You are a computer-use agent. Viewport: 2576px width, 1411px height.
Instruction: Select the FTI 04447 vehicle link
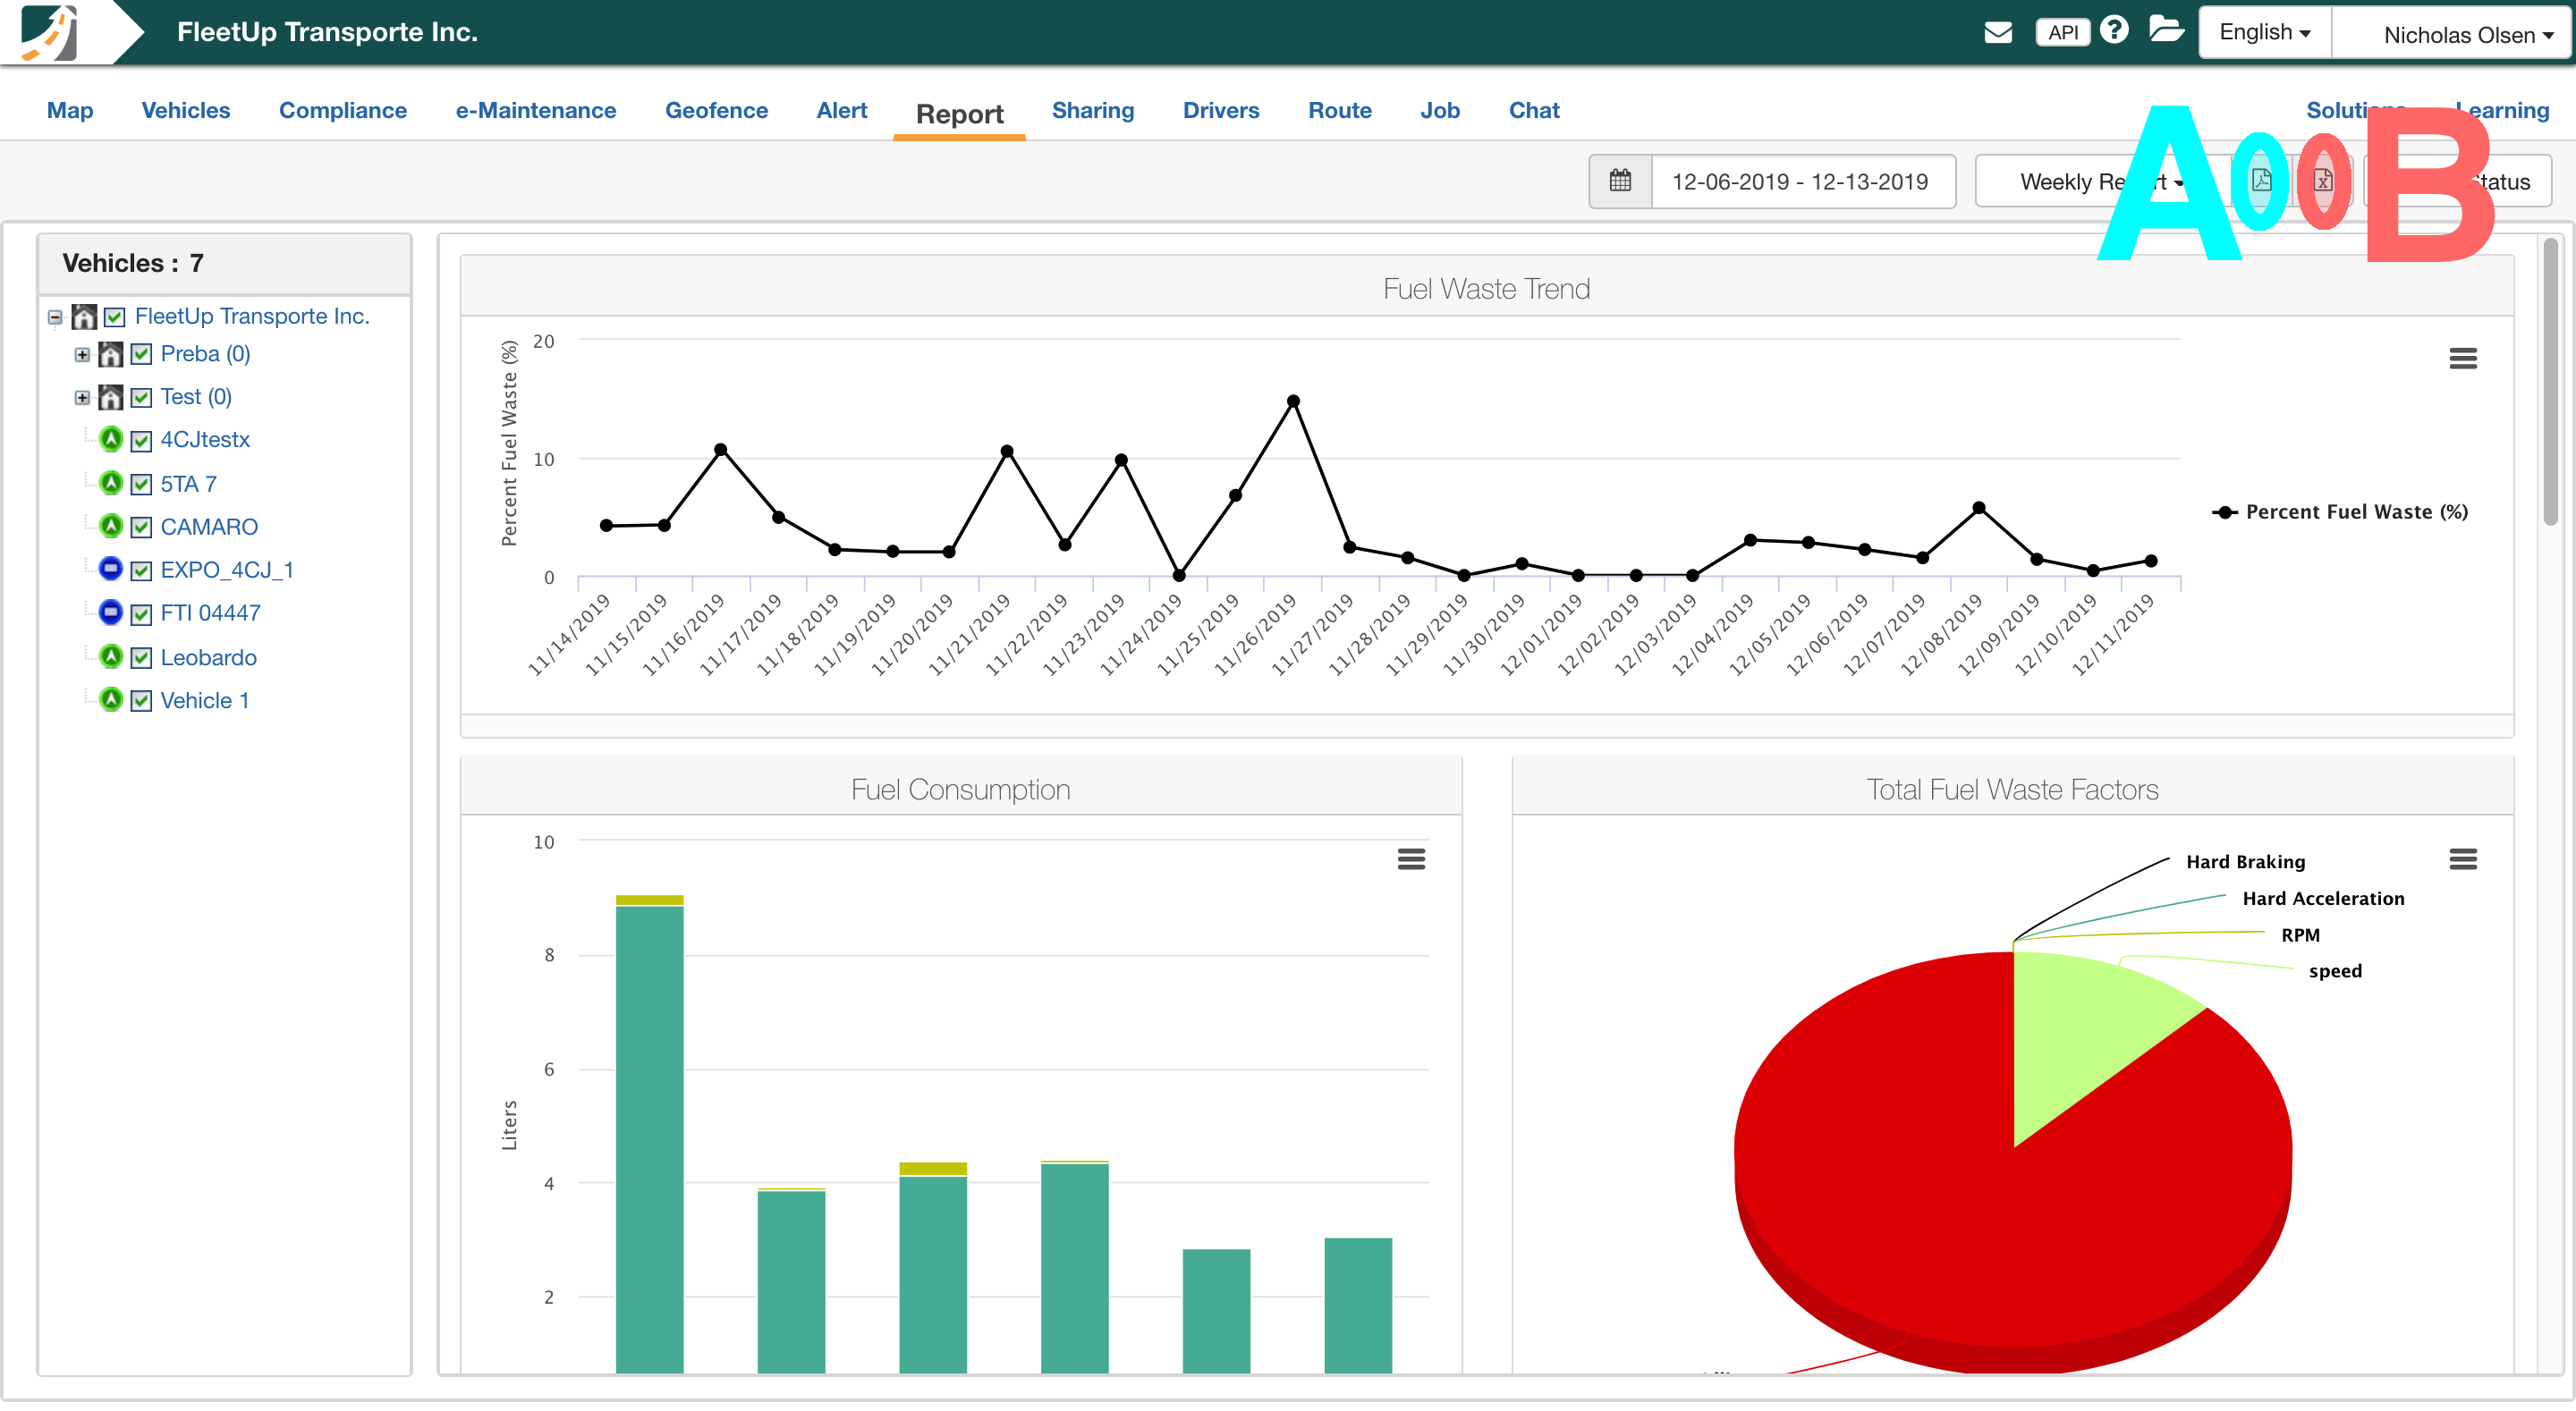click(x=210, y=612)
